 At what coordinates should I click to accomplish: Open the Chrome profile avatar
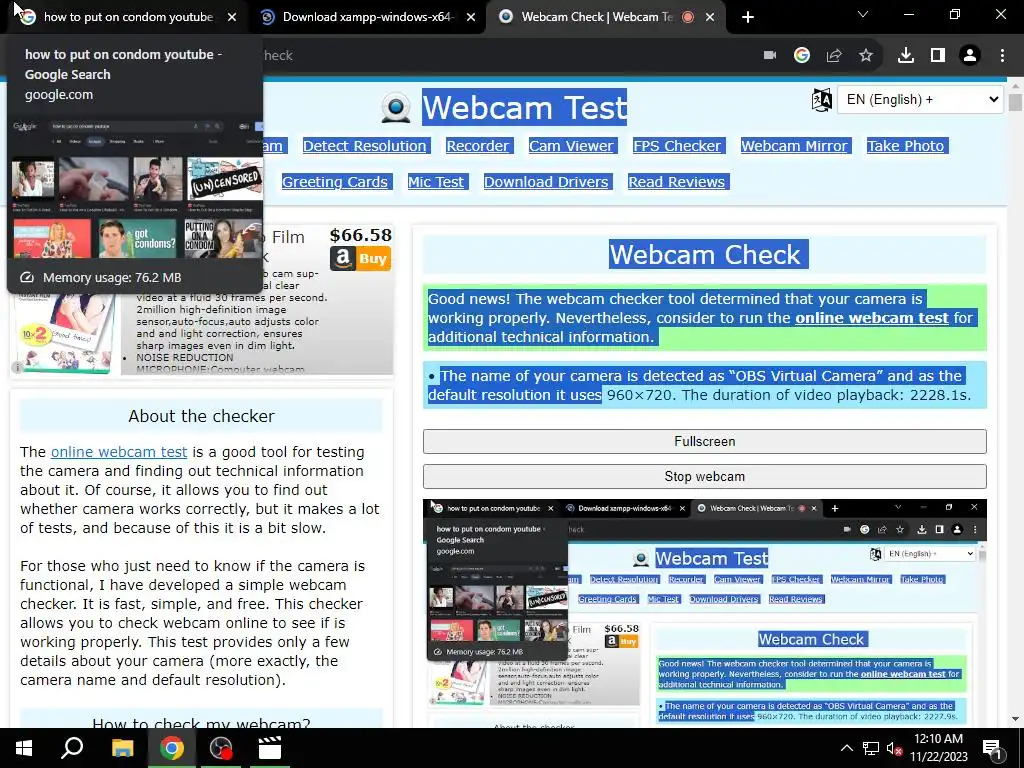pyautogui.click(x=970, y=56)
